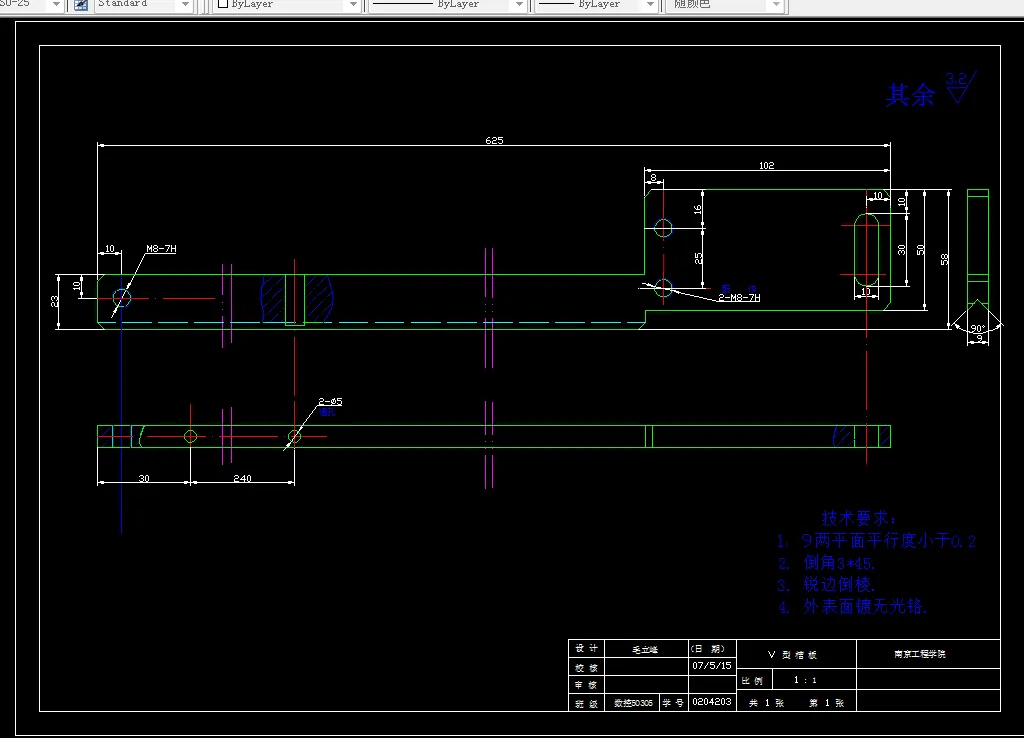1024x738 pixels.
Task: Click the white color swatch beside ByLayer
Action: [223, 3]
